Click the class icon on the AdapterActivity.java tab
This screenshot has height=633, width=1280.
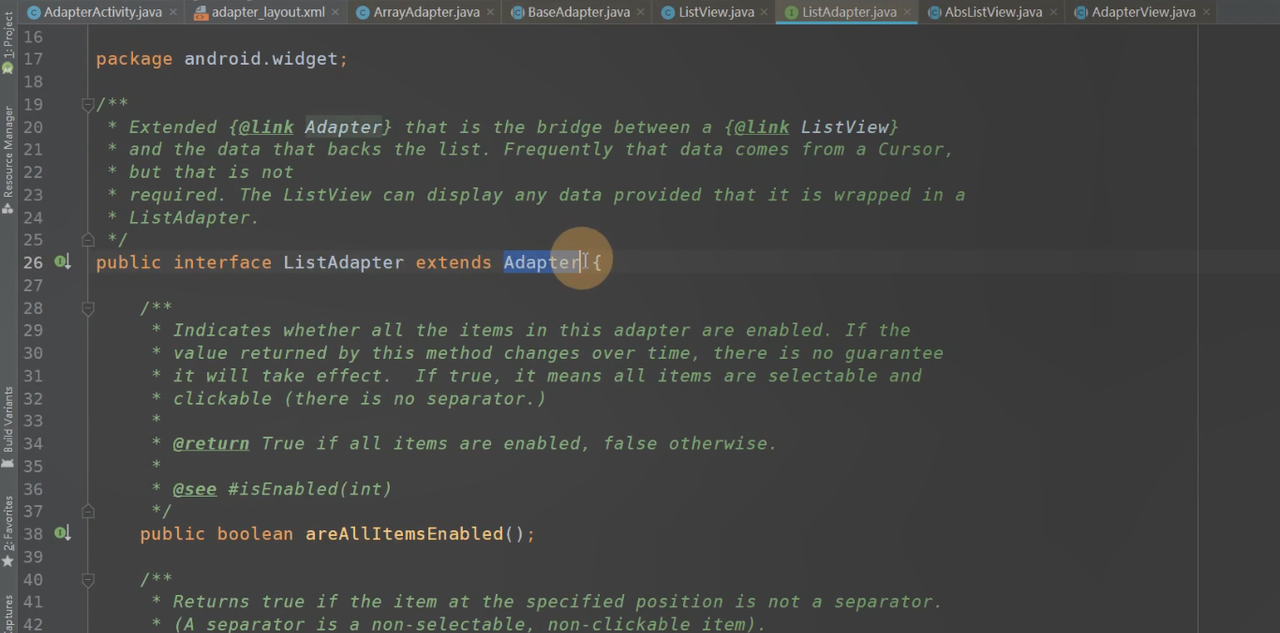pyautogui.click(x=34, y=12)
